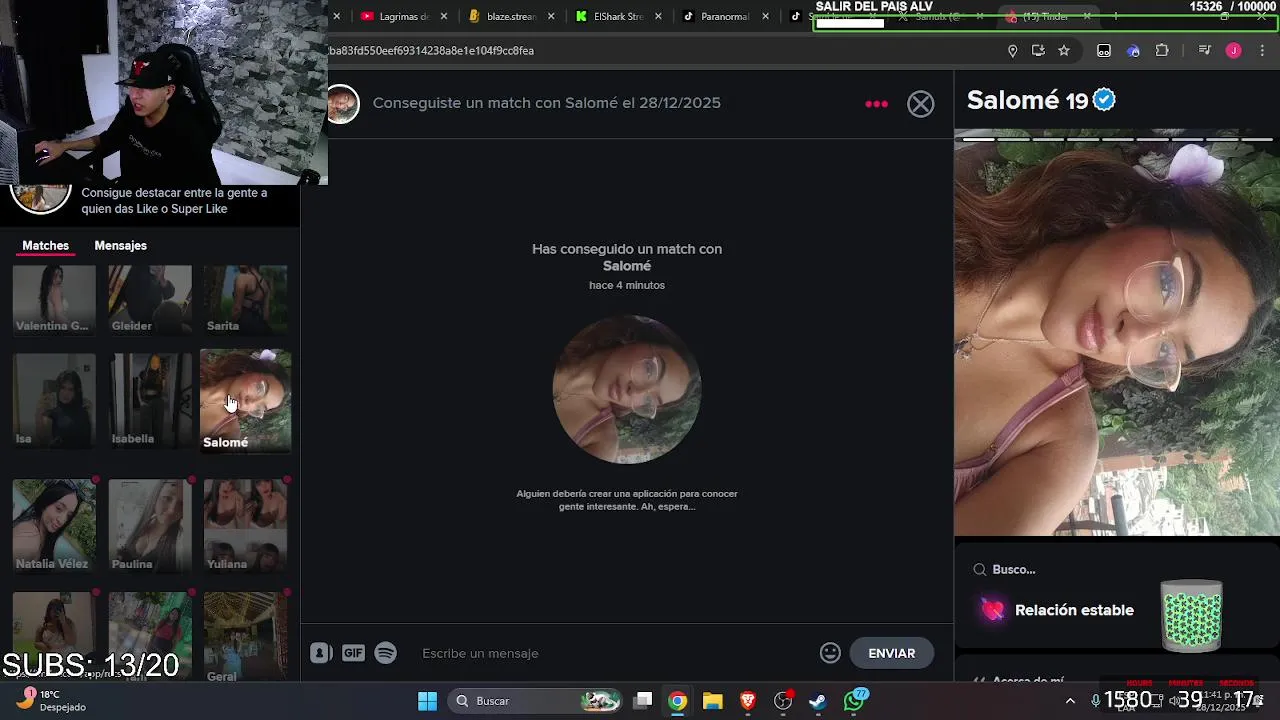Viewport: 1280px width, 720px height.
Task: Open the emoji picker
Action: tap(830, 653)
